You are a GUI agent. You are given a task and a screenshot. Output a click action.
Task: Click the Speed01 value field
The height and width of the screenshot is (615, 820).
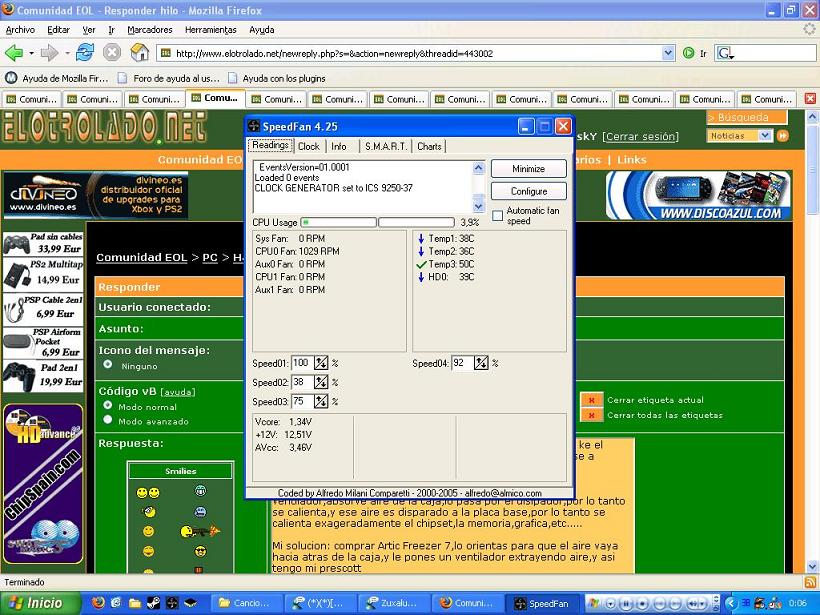click(302, 363)
